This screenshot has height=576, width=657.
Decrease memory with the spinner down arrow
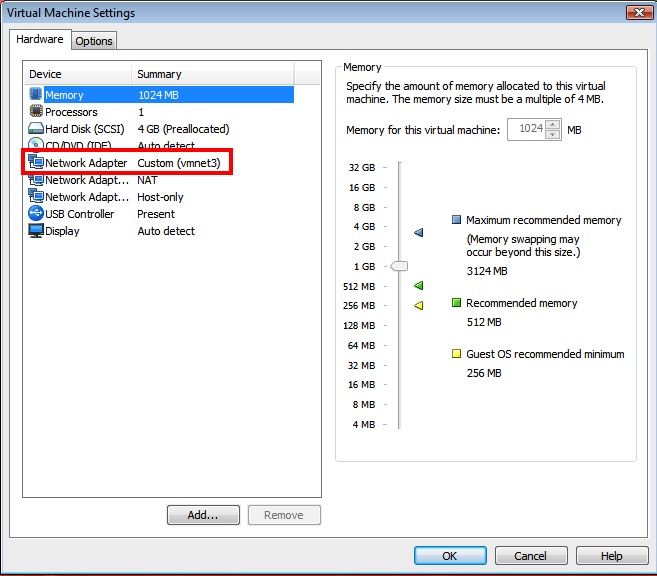coord(552,135)
